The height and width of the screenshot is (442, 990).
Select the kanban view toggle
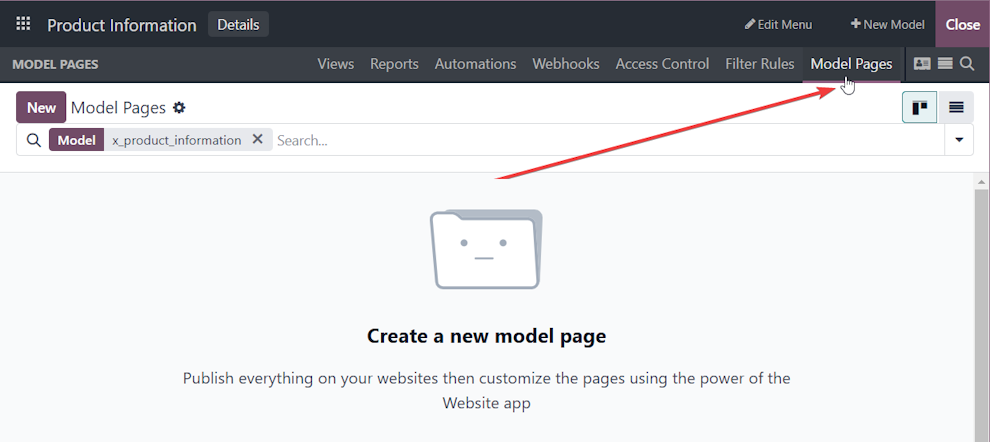[x=919, y=108]
